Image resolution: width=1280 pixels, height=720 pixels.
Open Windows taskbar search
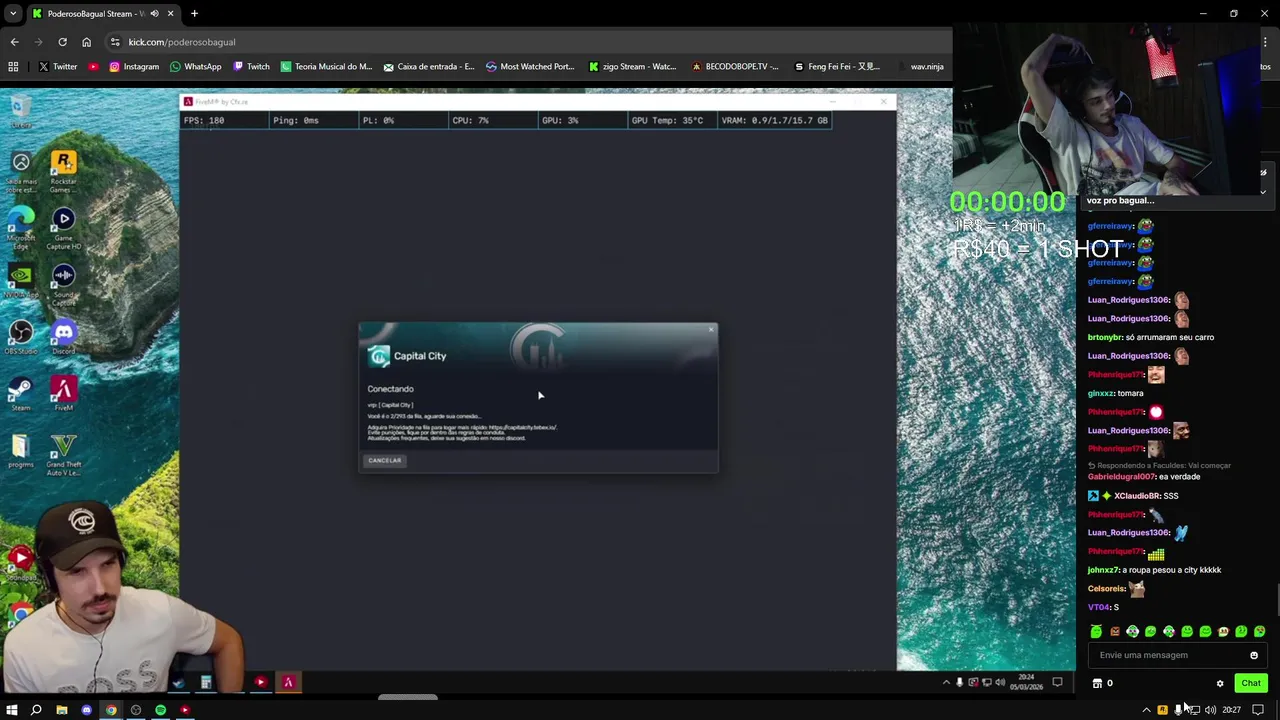click(x=36, y=710)
